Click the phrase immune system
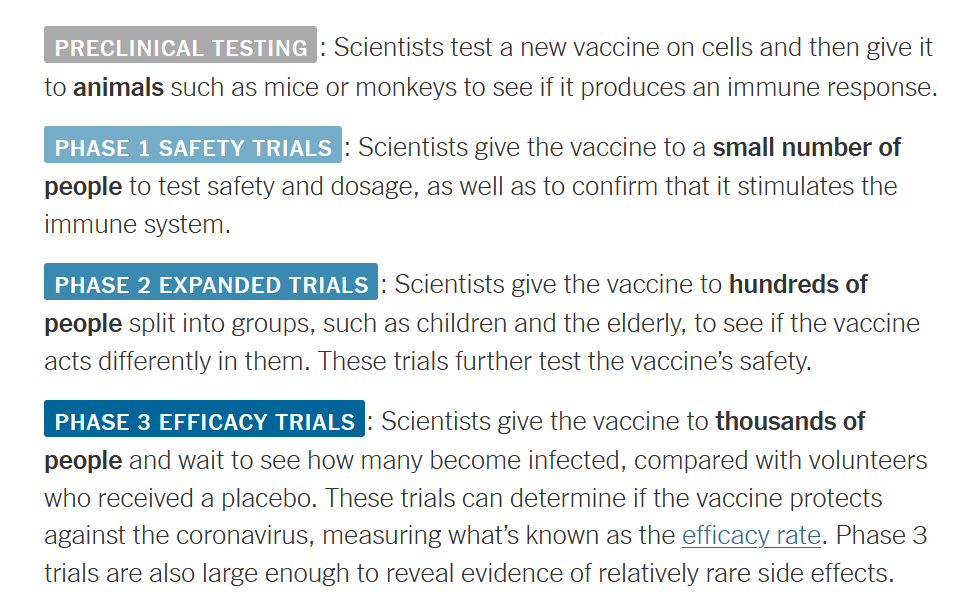961x595 pixels. coord(137,224)
